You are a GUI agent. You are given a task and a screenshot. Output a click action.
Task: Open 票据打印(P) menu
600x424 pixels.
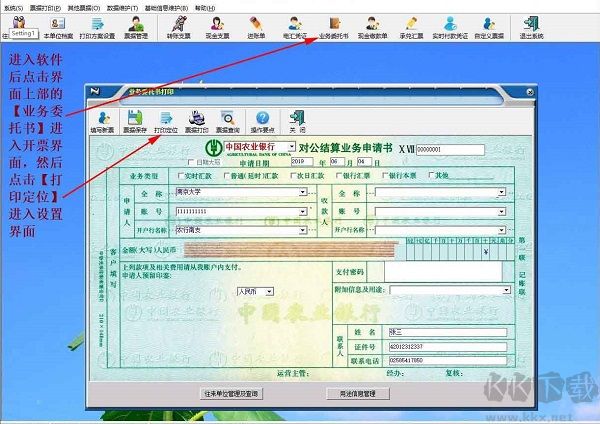(x=46, y=8)
